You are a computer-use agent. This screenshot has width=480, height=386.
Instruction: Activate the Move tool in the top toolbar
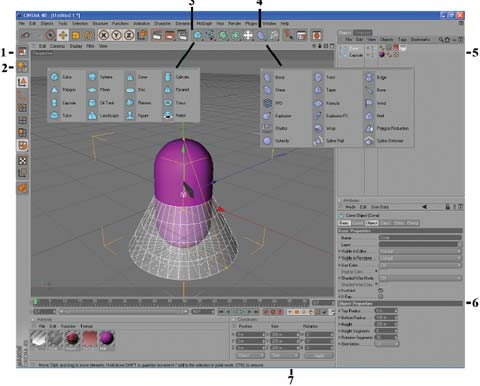tap(63, 35)
